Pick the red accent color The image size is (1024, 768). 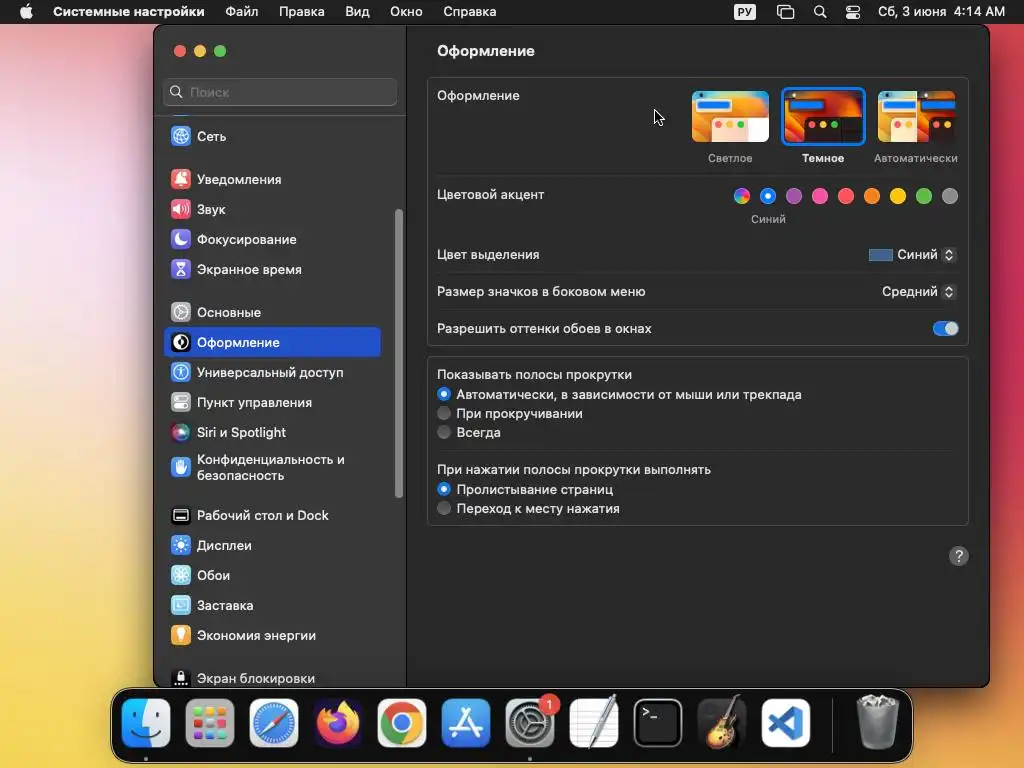(846, 196)
